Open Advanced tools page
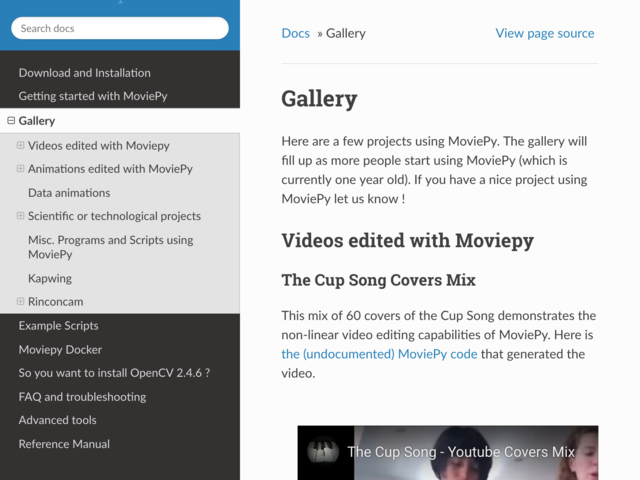The width and height of the screenshot is (640, 480). [58, 420]
